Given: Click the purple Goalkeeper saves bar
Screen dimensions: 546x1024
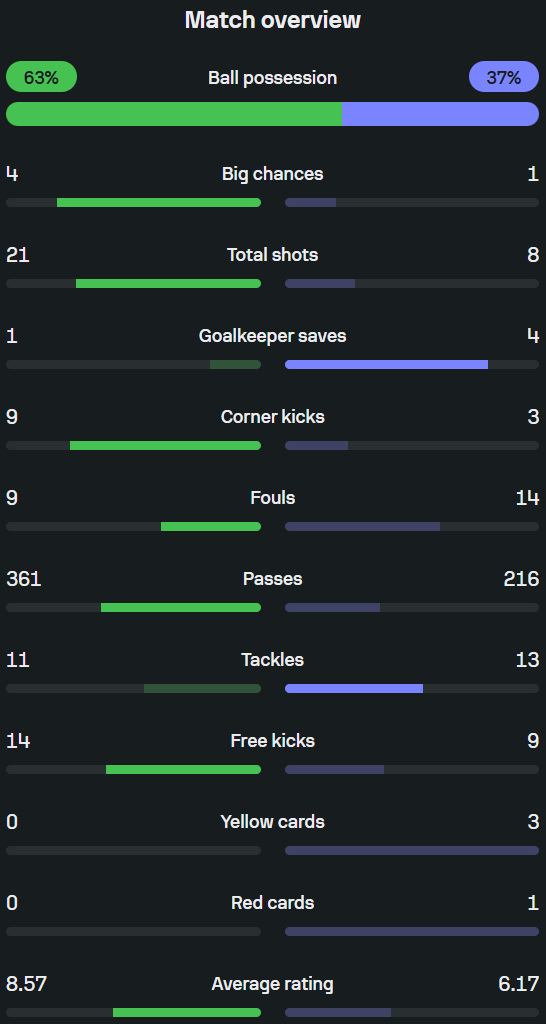Looking at the screenshot, I should tap(387, 364).
